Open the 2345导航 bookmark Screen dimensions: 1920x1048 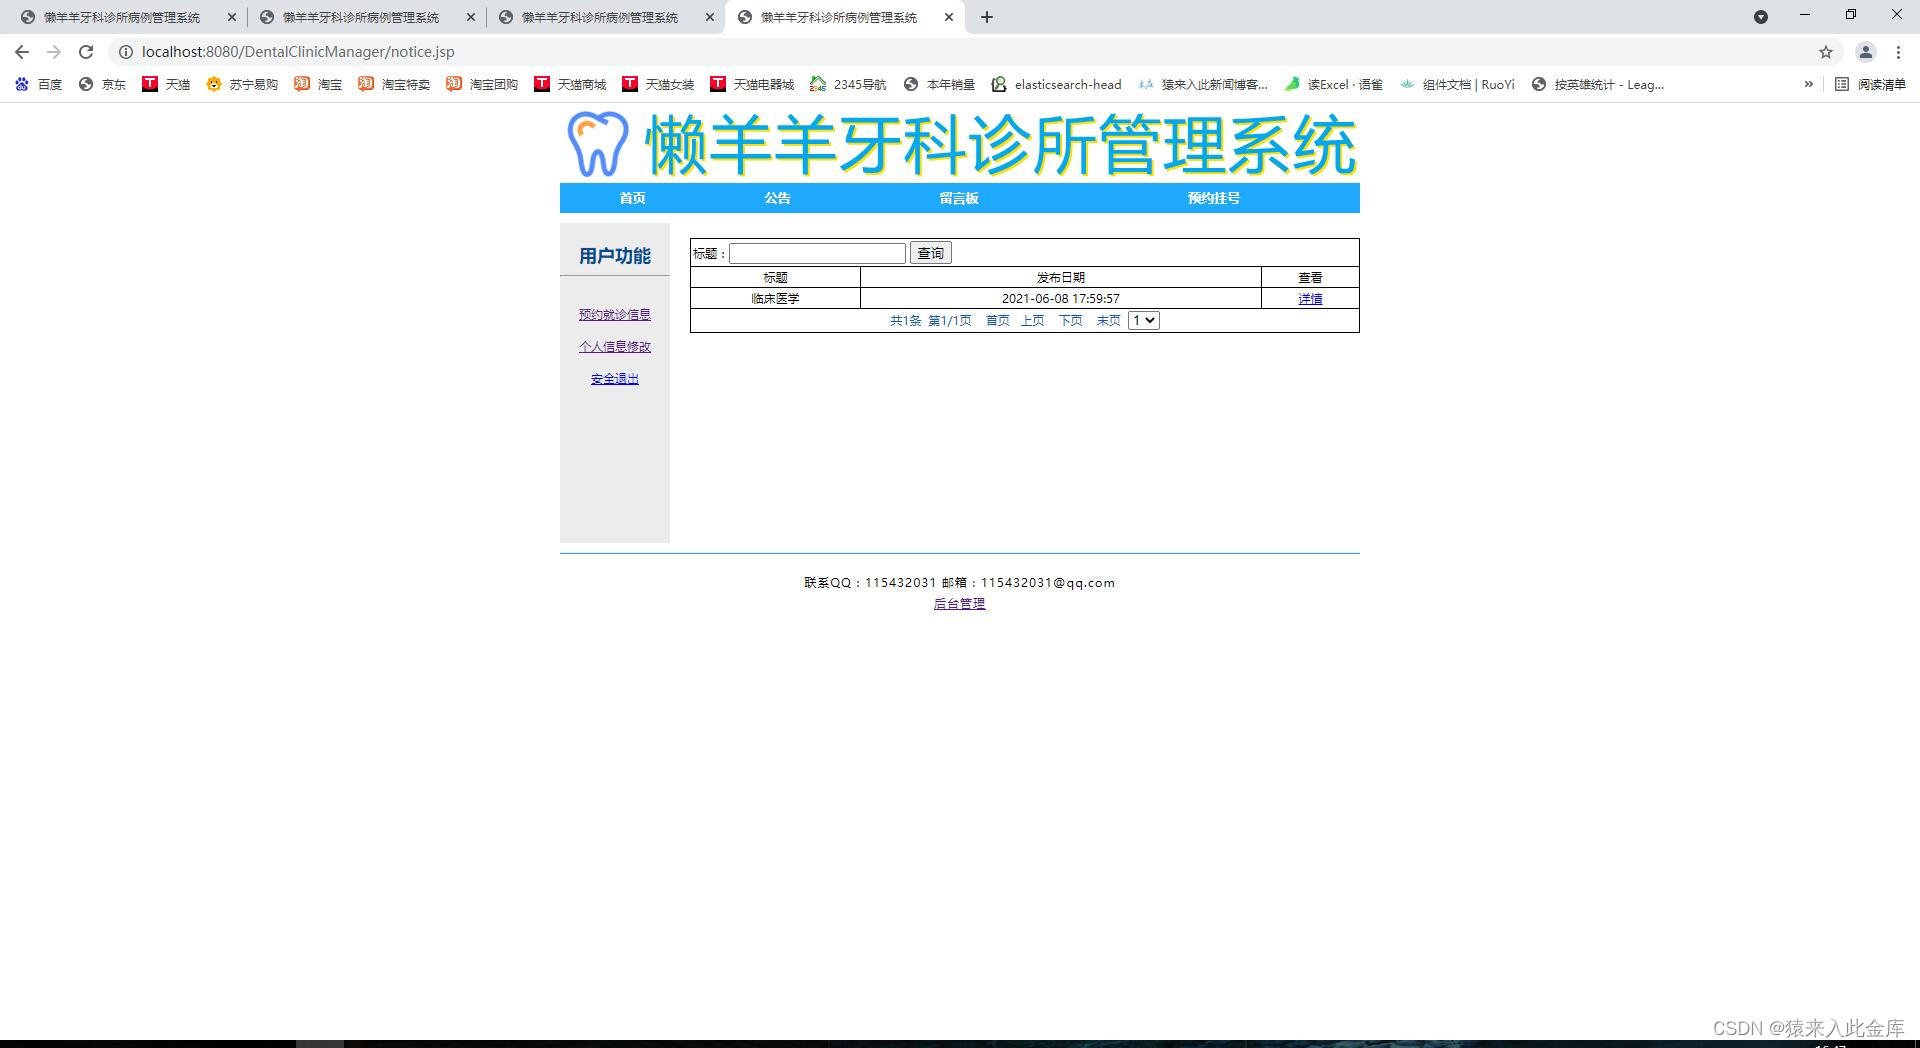click(x=848, y=85)
